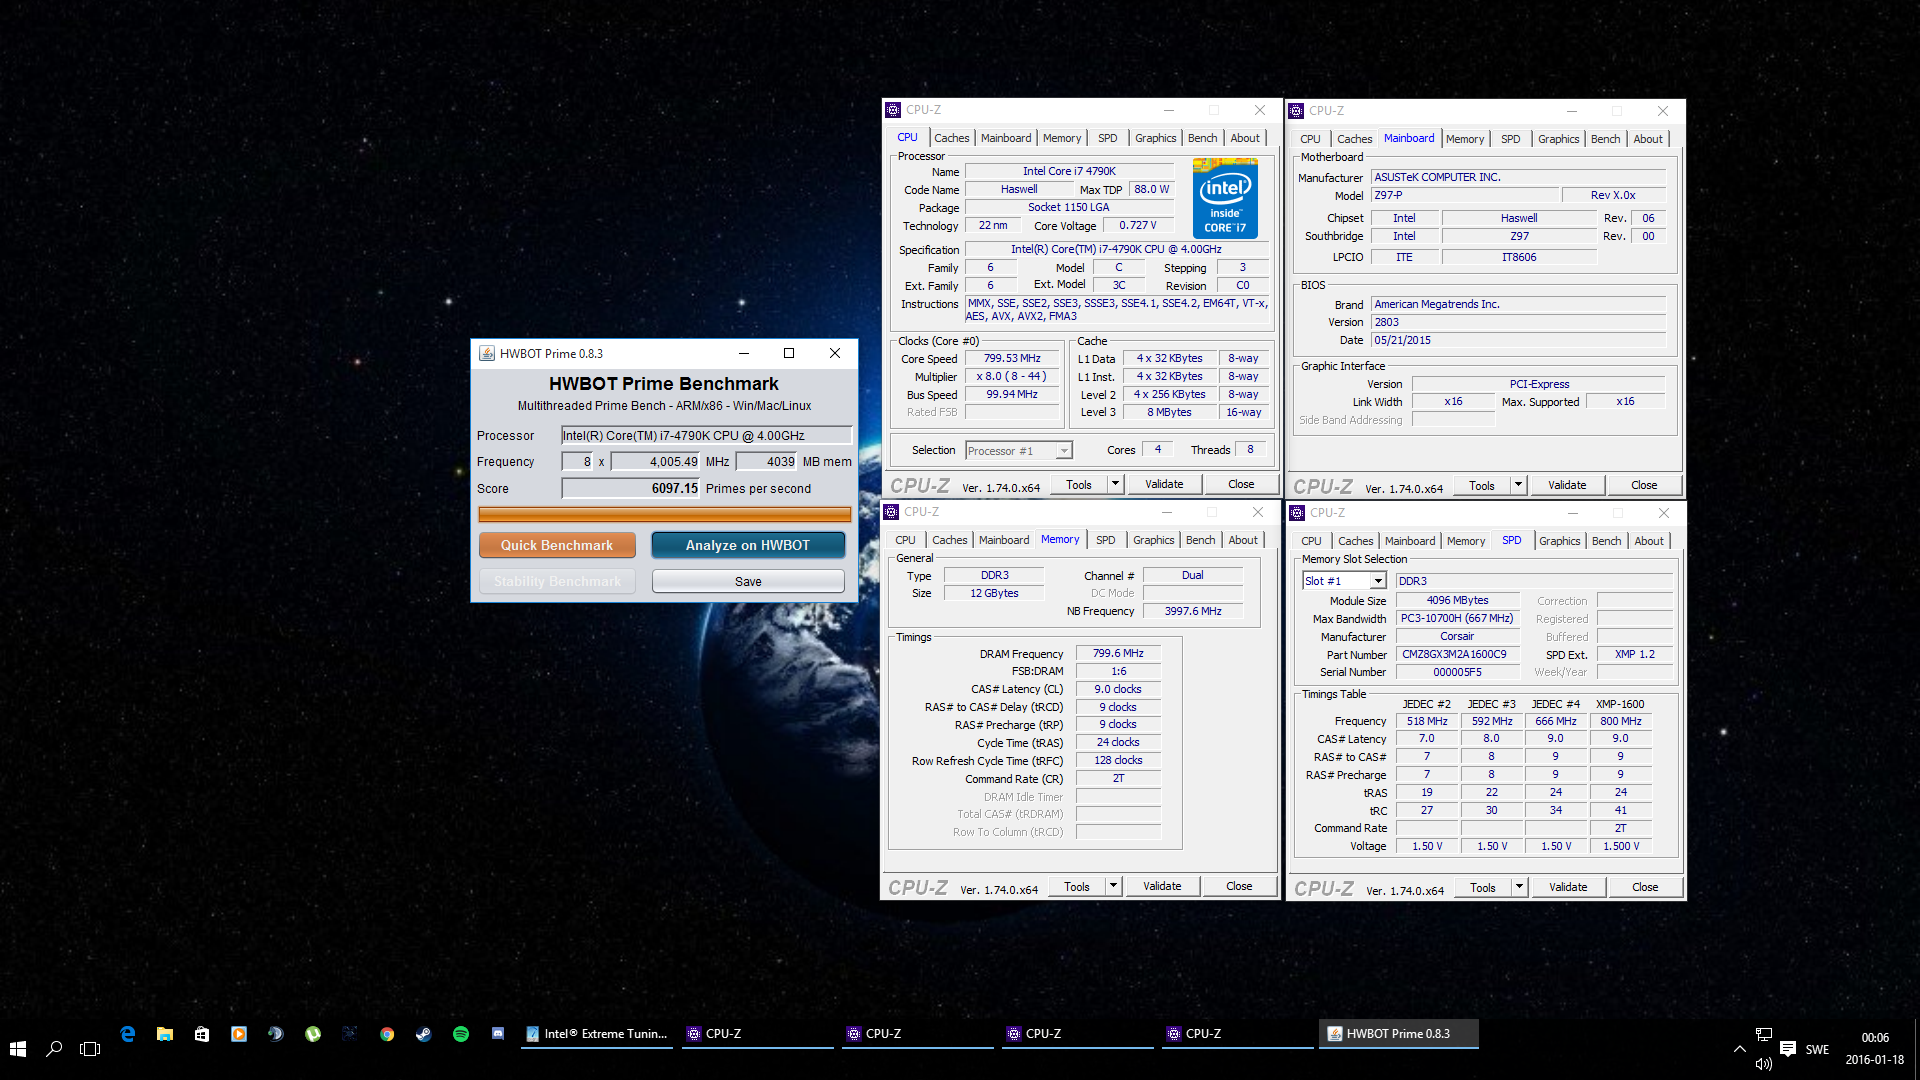Open the Processor #1 selection dropdown

[x=1064, y=451]
